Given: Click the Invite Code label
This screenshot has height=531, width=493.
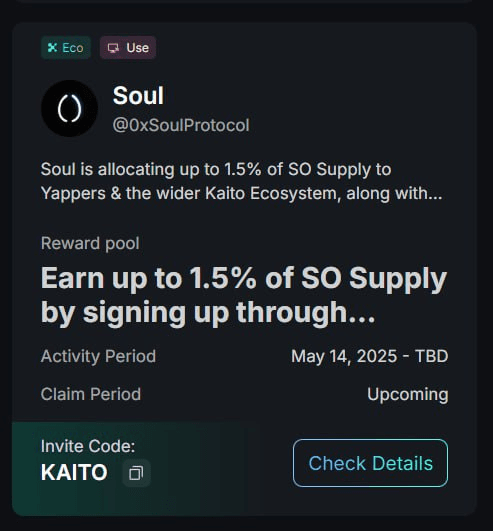Looking at the screenshot, I should pos(88,446).
